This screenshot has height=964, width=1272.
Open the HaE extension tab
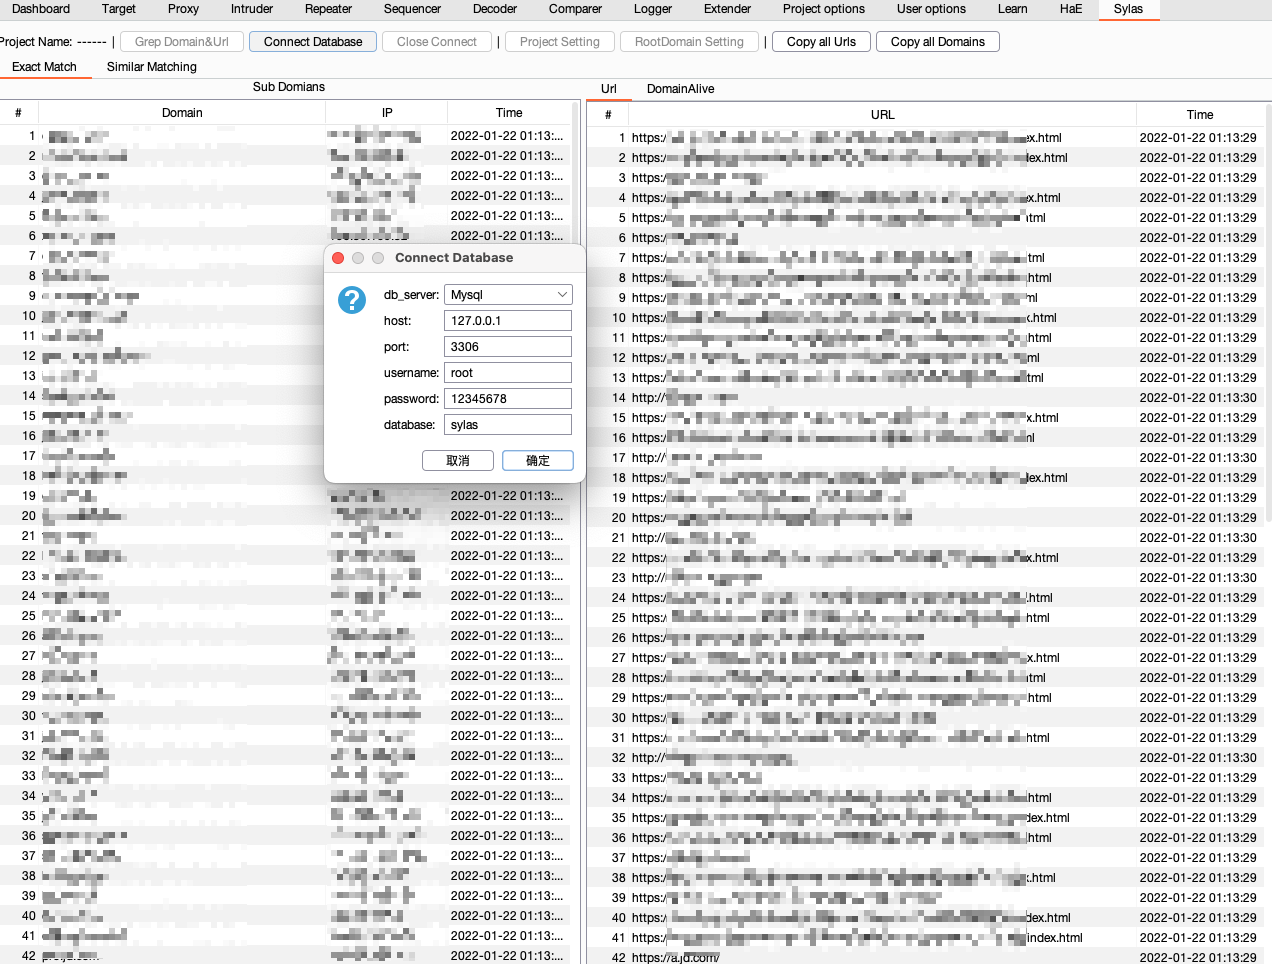point(1071,9)
